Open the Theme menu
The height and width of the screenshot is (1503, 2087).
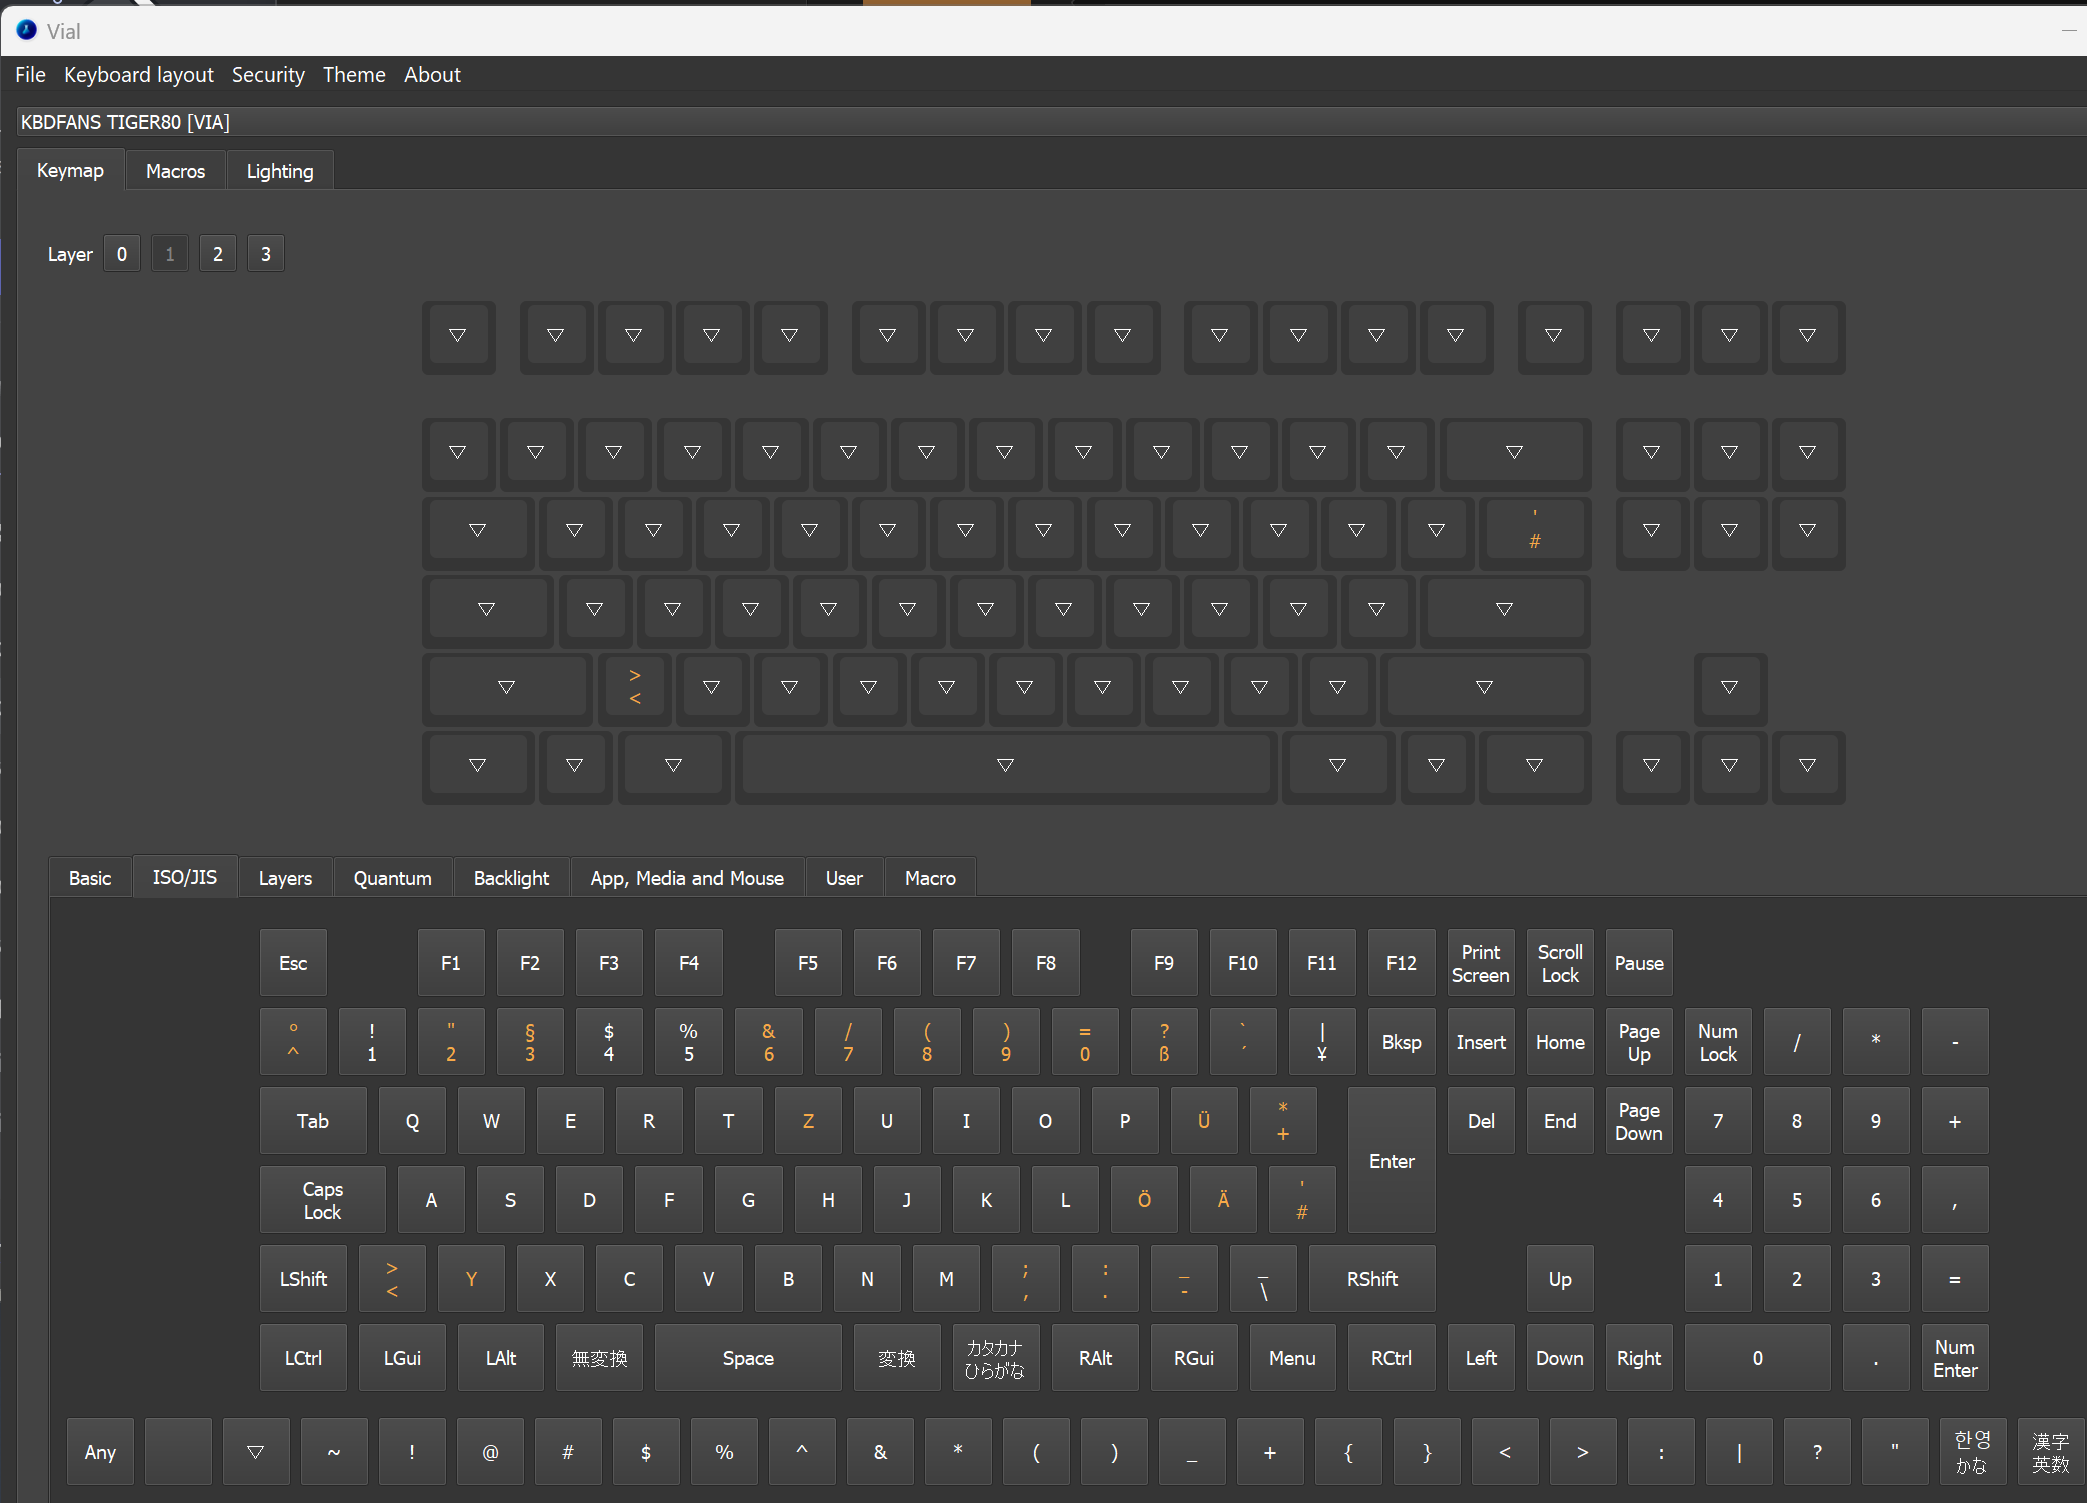point(353,75)
